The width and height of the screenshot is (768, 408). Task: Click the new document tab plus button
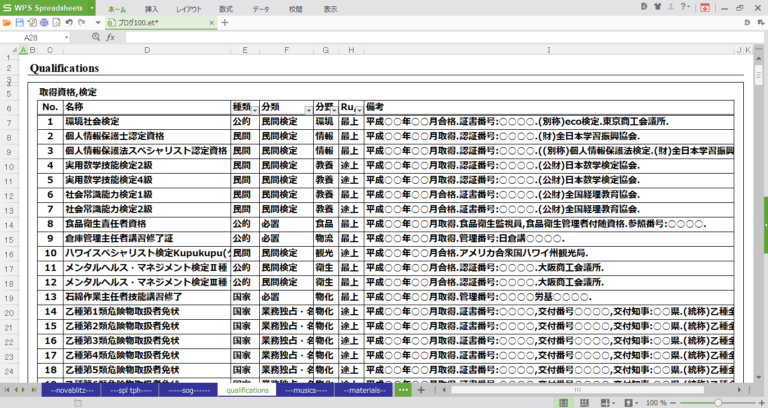(x=224, y=22)
